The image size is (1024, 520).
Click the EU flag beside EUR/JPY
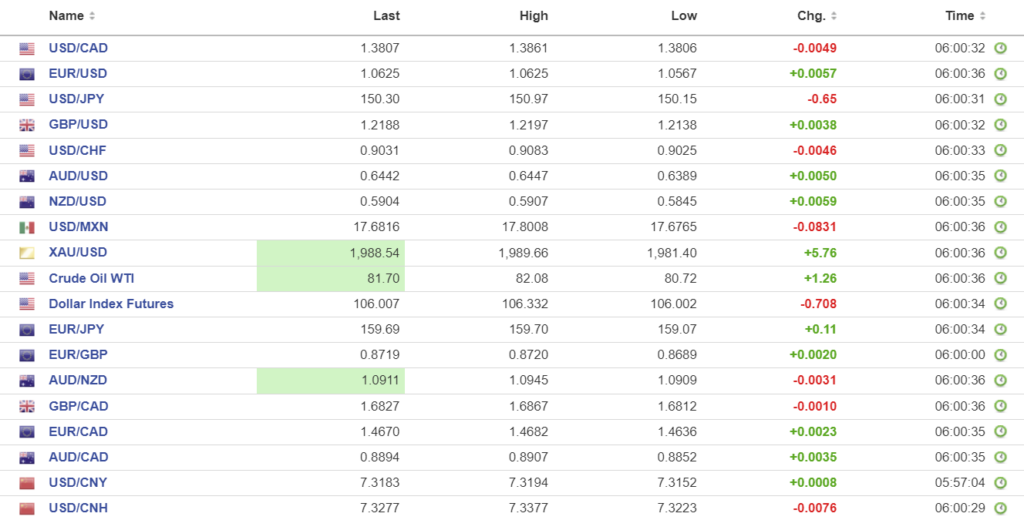tap(27, 329)
